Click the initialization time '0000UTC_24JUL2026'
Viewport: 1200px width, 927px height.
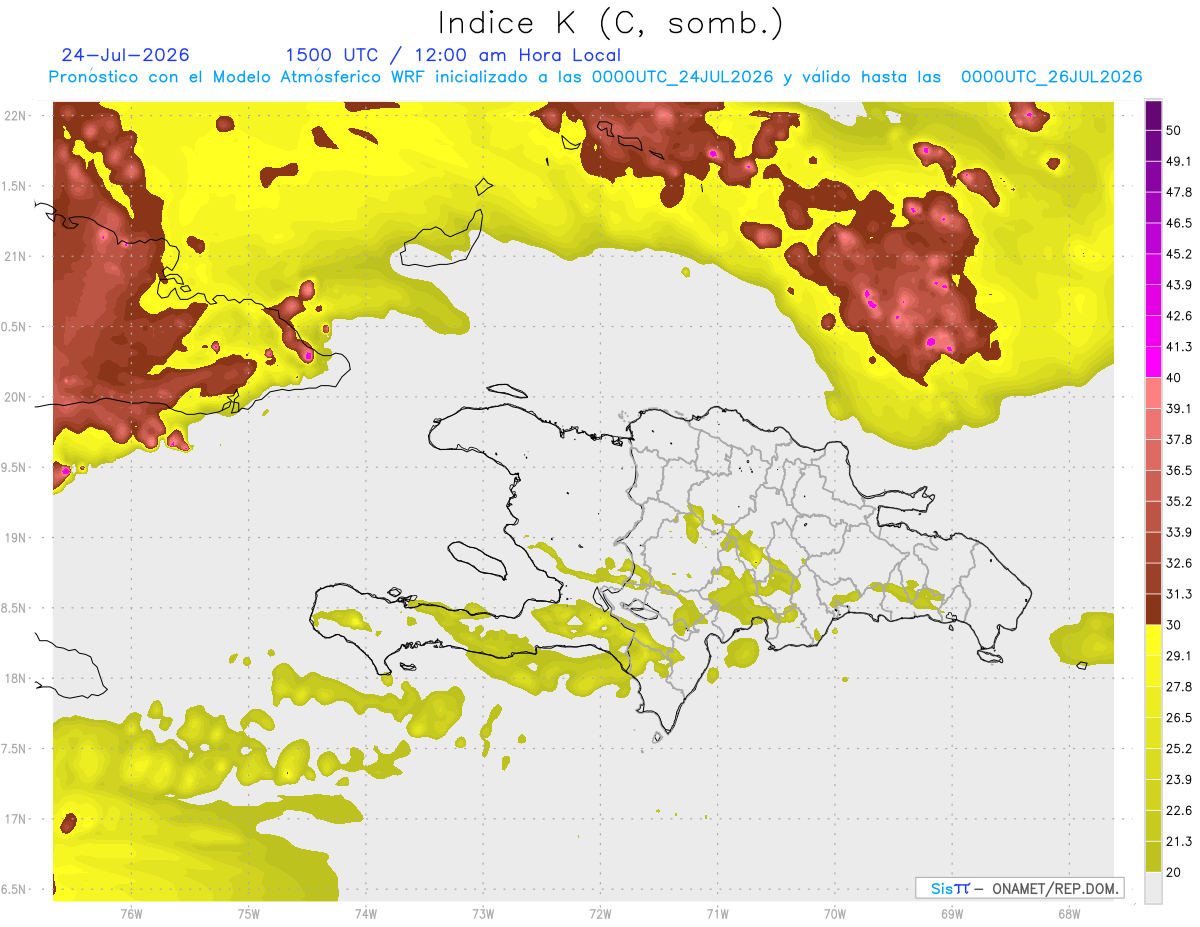point(684,77)
